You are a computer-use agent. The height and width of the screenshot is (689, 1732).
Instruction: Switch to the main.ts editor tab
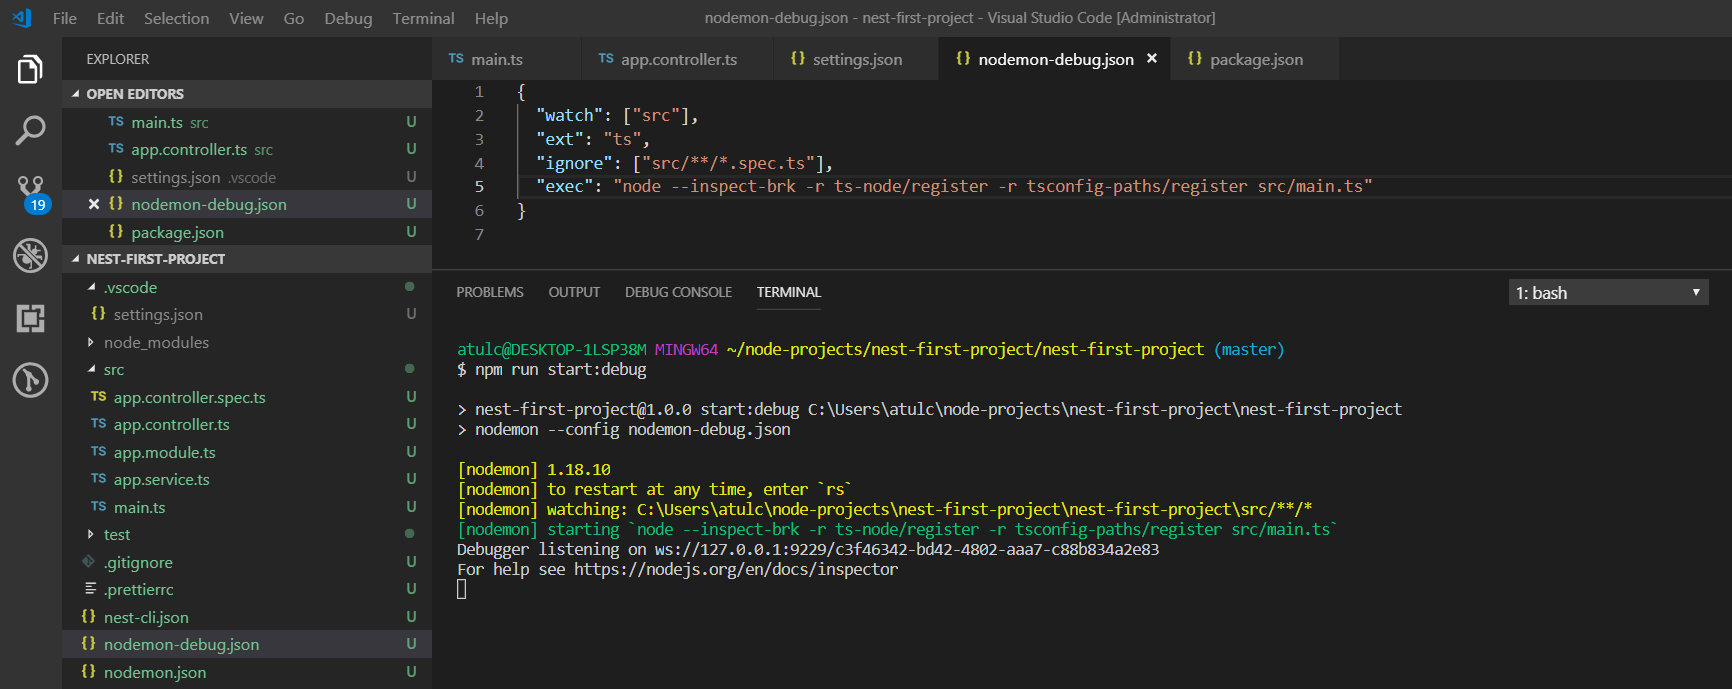pyautogui.click(x=507, y=59)
